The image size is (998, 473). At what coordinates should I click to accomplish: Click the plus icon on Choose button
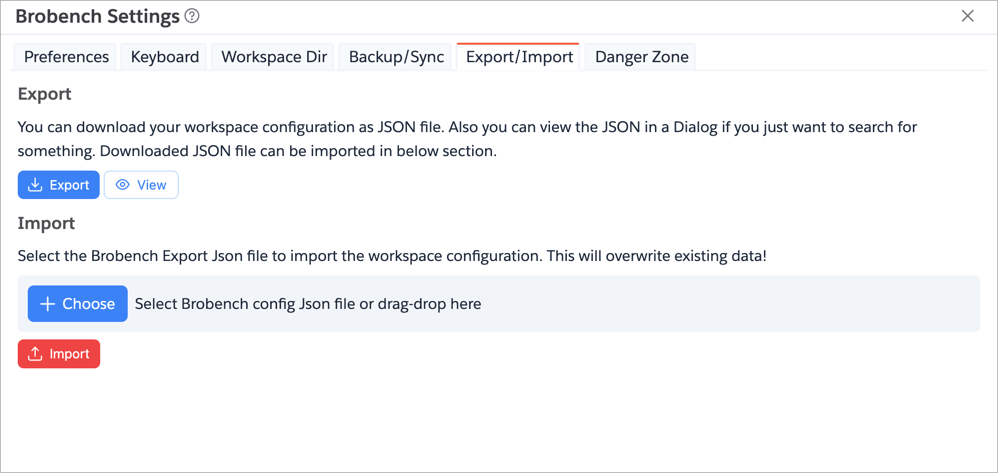pos(47,304)
